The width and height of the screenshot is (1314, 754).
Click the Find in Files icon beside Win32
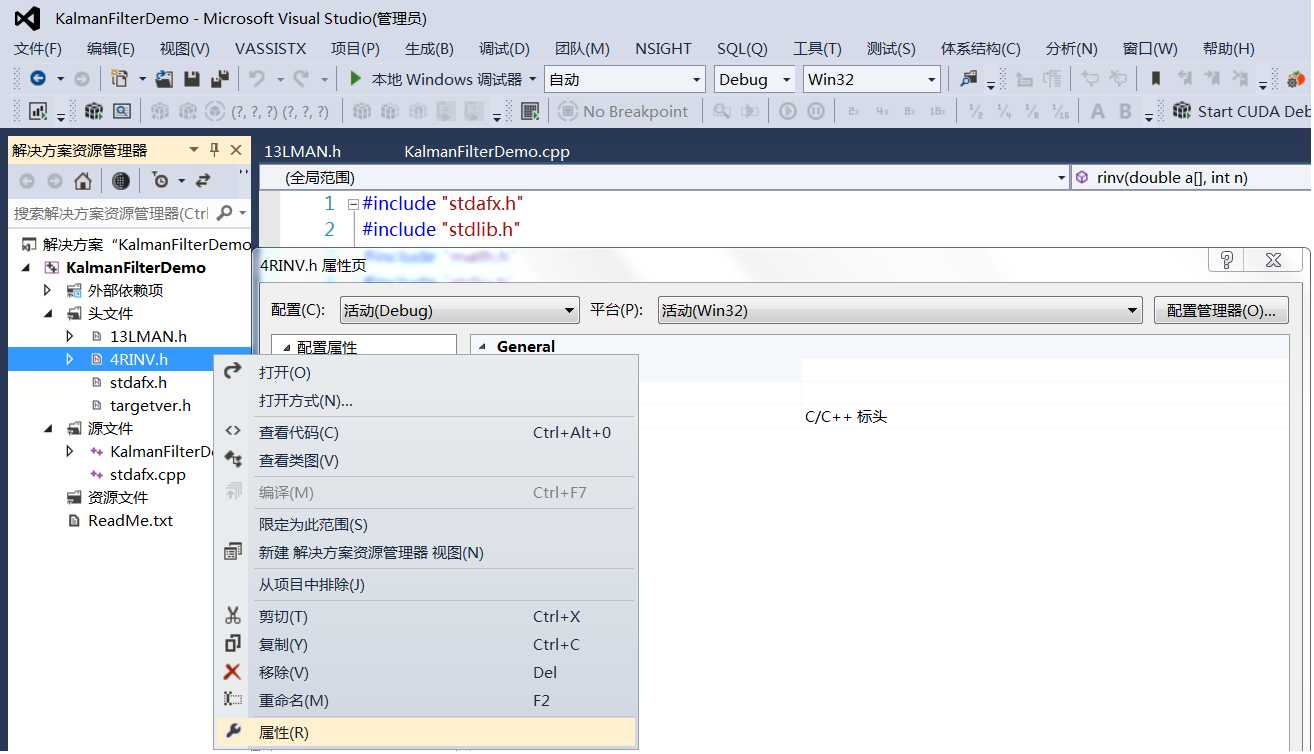click(968, 79)
